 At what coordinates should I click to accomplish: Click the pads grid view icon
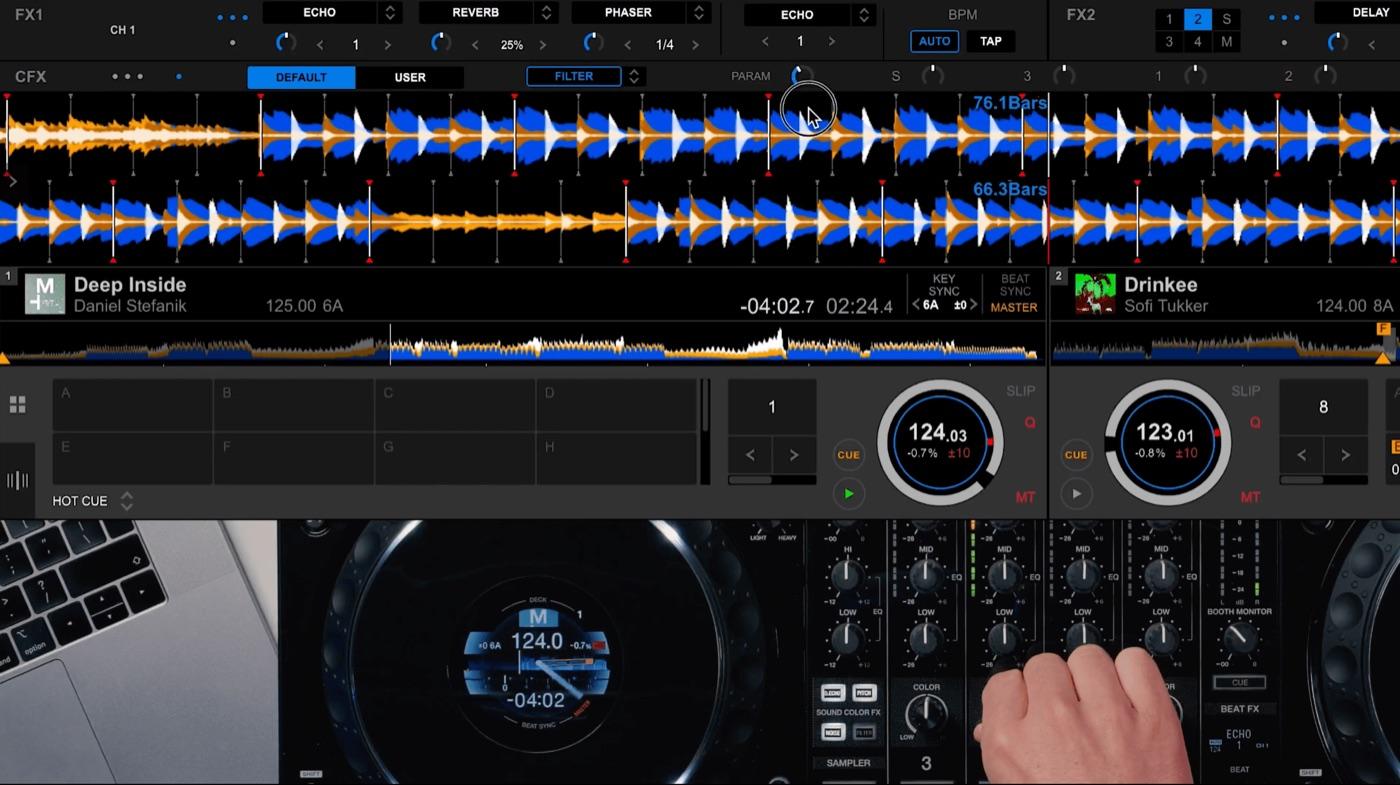17,405
